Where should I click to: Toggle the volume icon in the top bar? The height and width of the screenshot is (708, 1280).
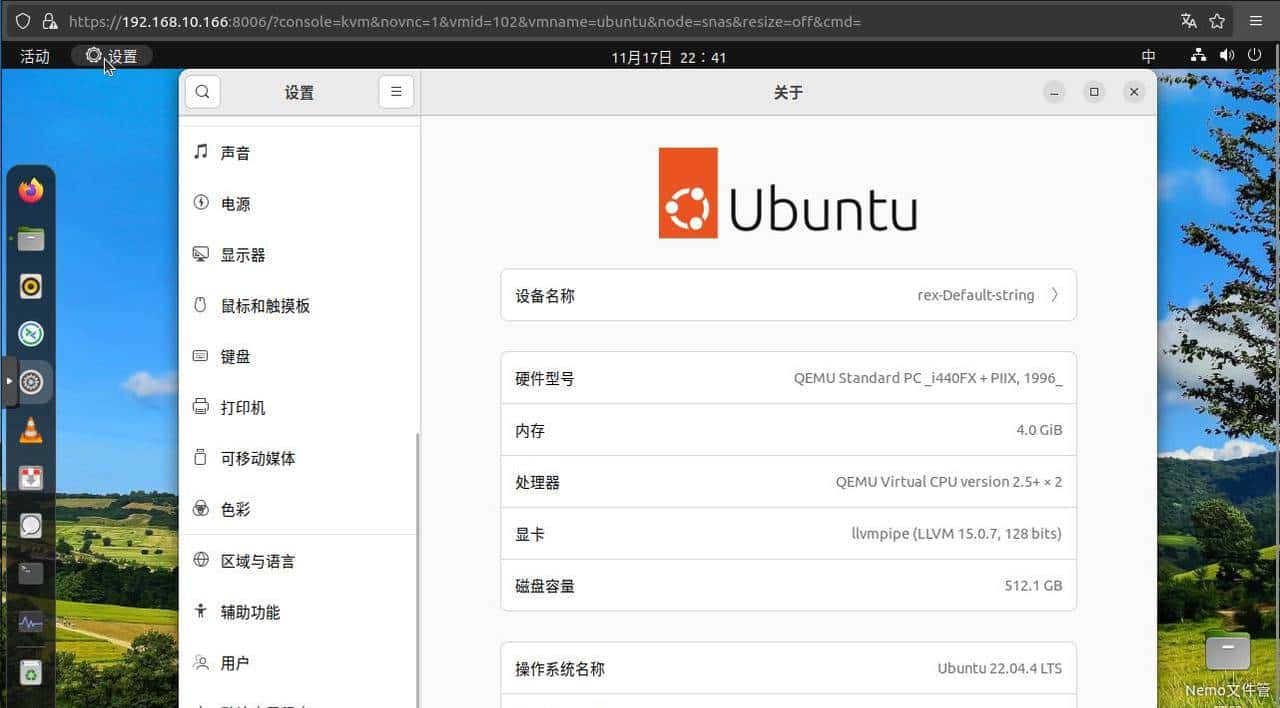coord(1227,57)
